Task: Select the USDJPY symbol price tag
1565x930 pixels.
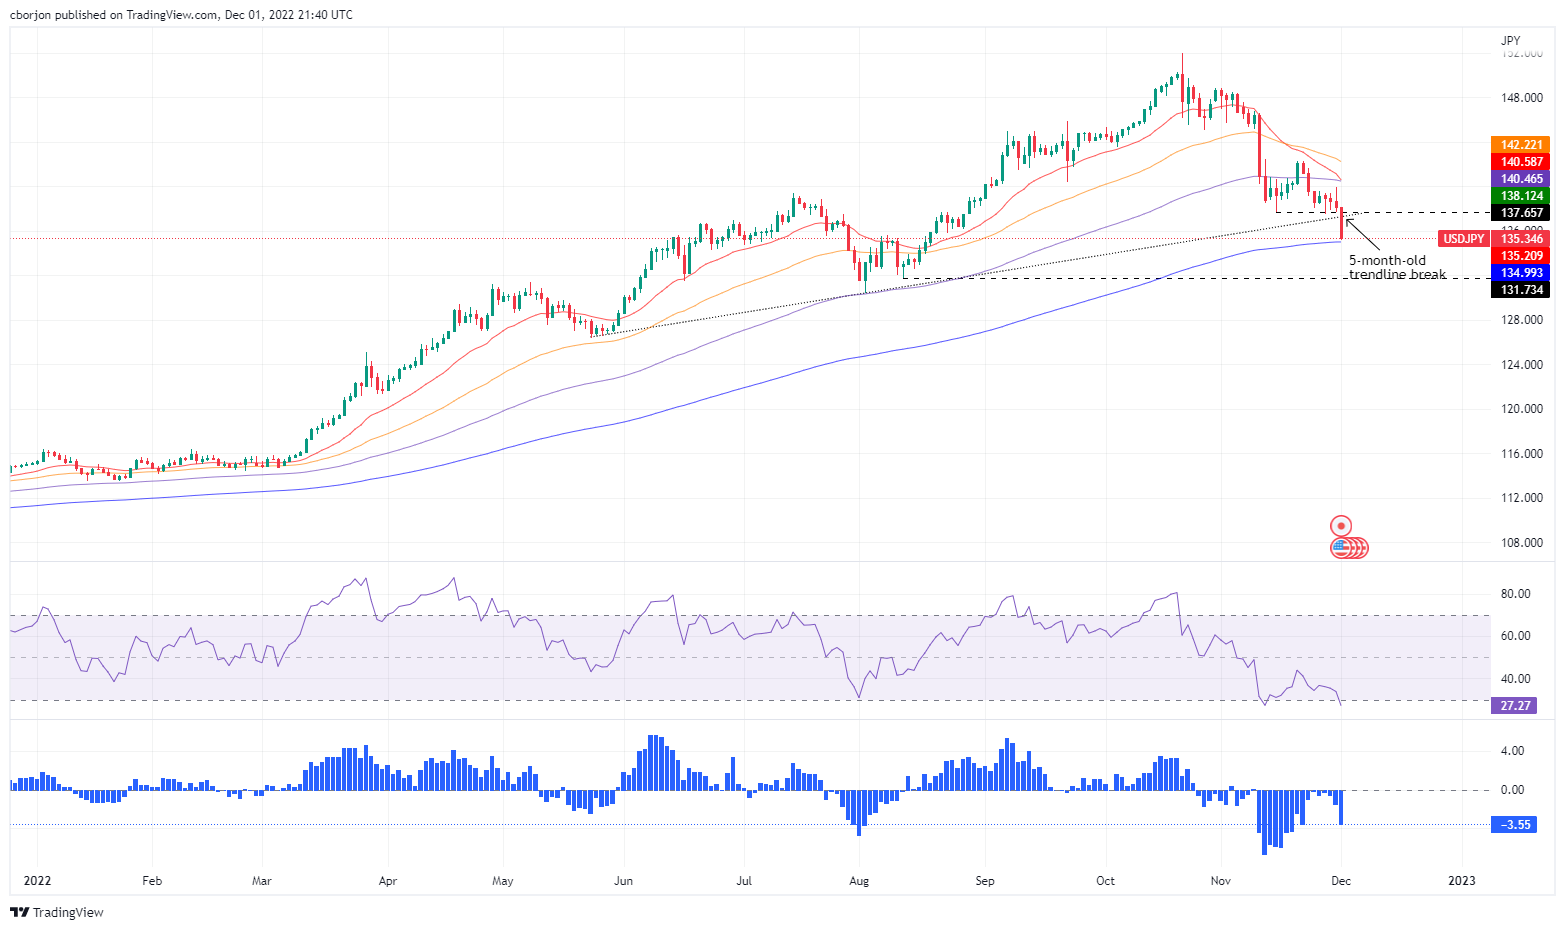Action: 1463,239
